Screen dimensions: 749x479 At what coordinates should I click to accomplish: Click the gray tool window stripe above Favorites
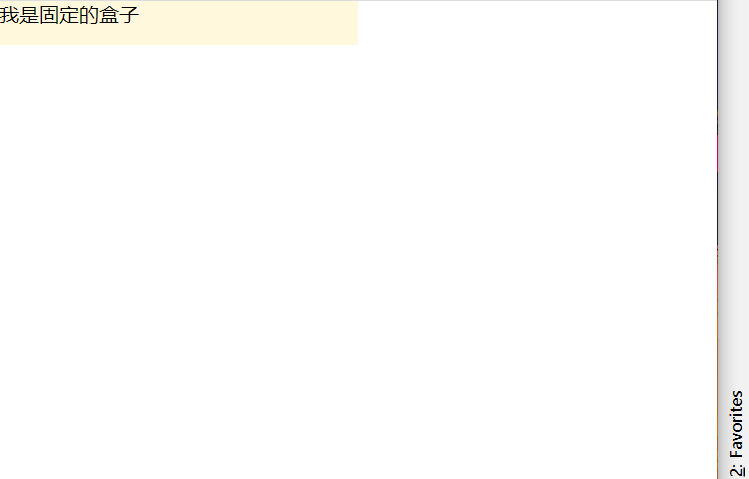[734, 191]
